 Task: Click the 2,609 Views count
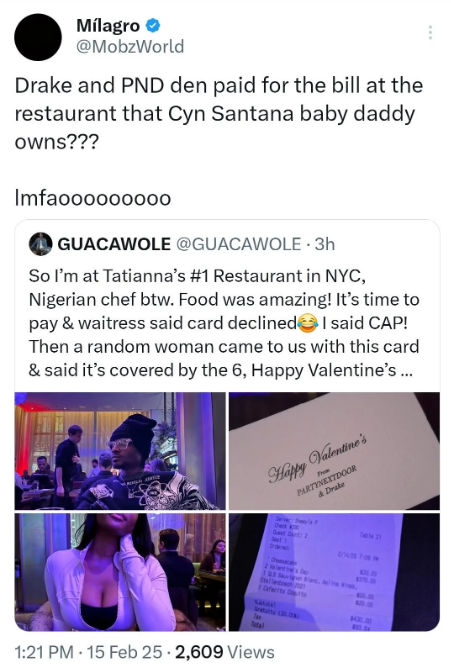click(x=225, y=652)
